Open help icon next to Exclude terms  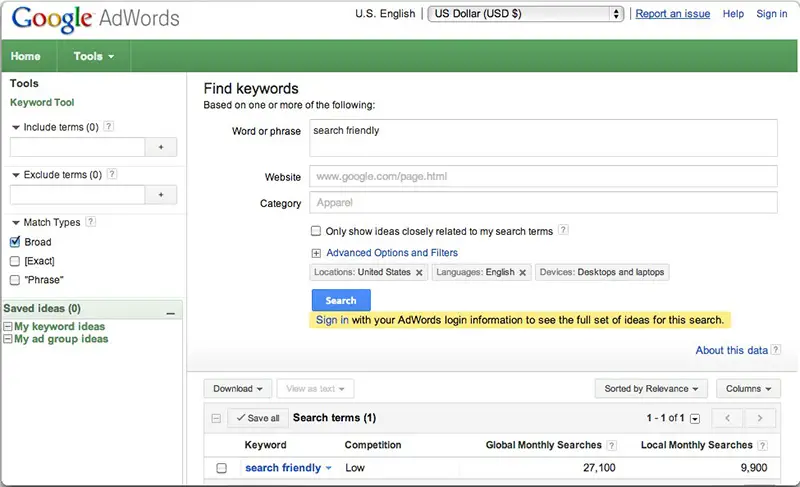(x=112, y=174)
